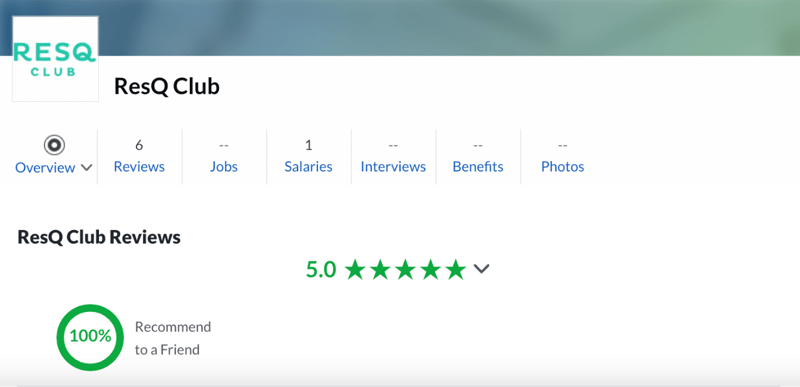Open the Overview tab

45,167
